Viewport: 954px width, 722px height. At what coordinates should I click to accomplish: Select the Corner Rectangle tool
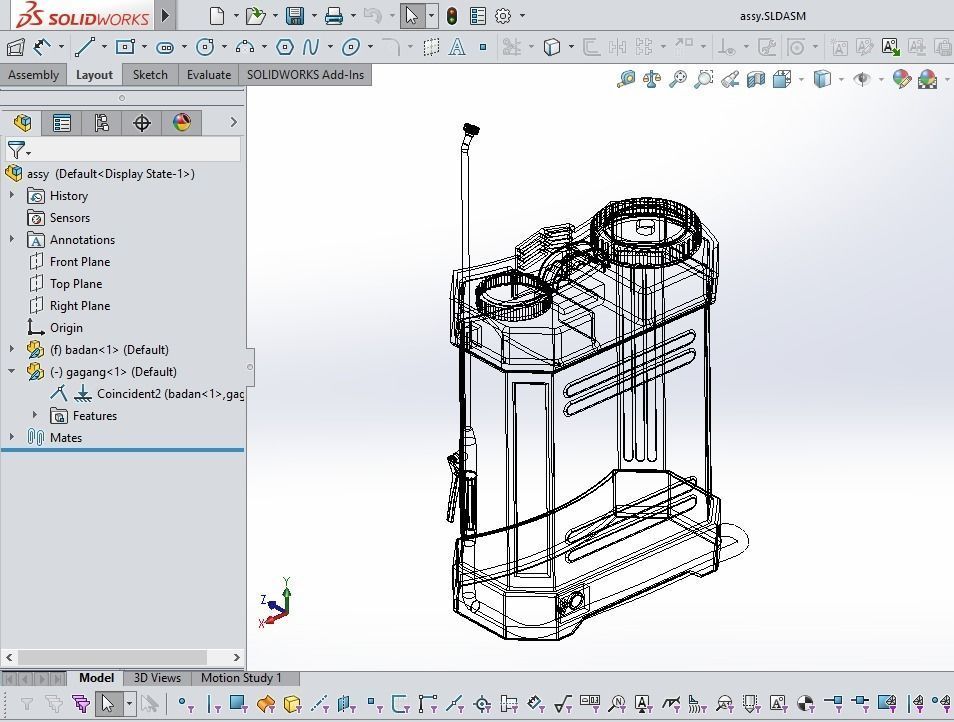click(125, 47)
